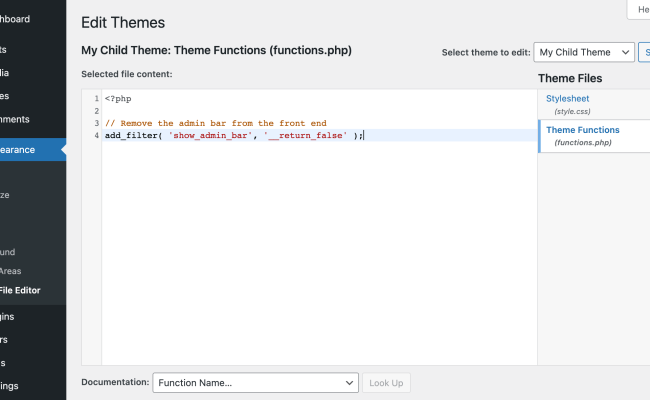The width and height of the screenshot is (650, 400).
Task: Click the 'Selected file content:' label
Action: [x=127, y=74]
